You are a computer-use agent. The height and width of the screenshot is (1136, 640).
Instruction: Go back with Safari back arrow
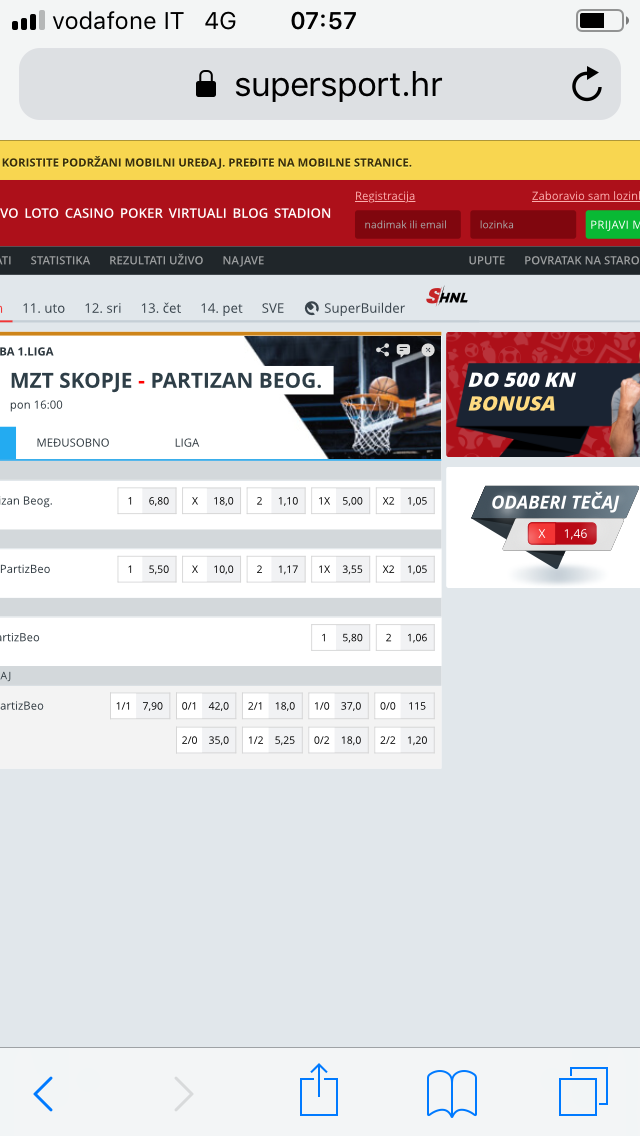[43, 1093]
